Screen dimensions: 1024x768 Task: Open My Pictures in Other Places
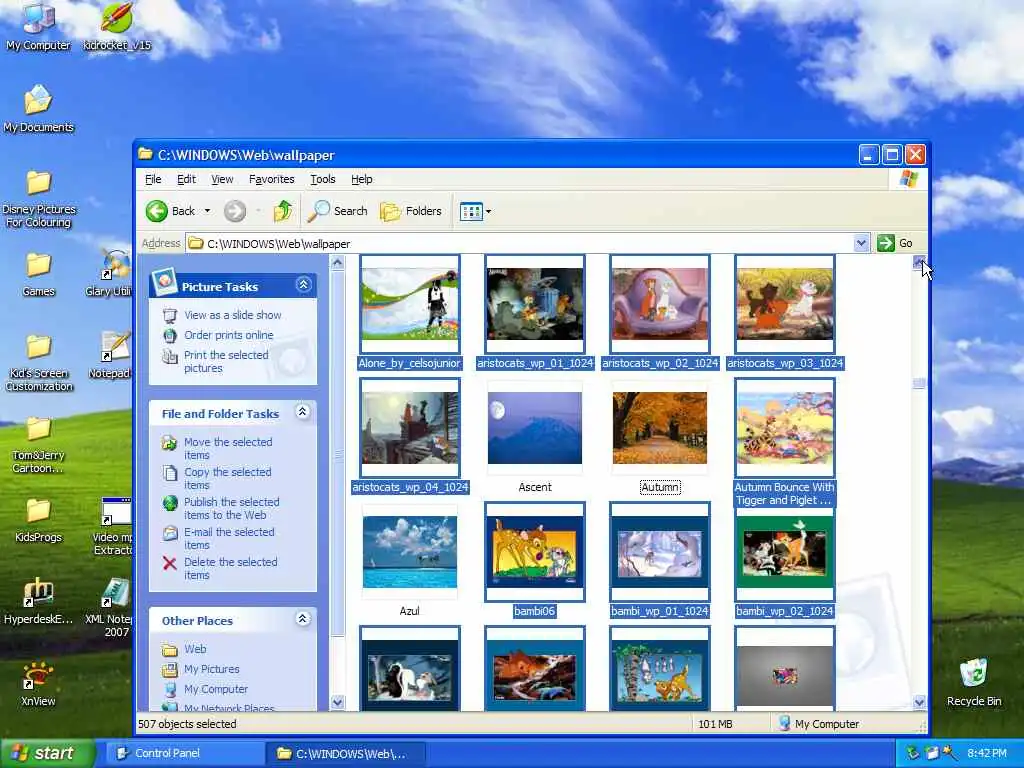(x=212, y=669)
